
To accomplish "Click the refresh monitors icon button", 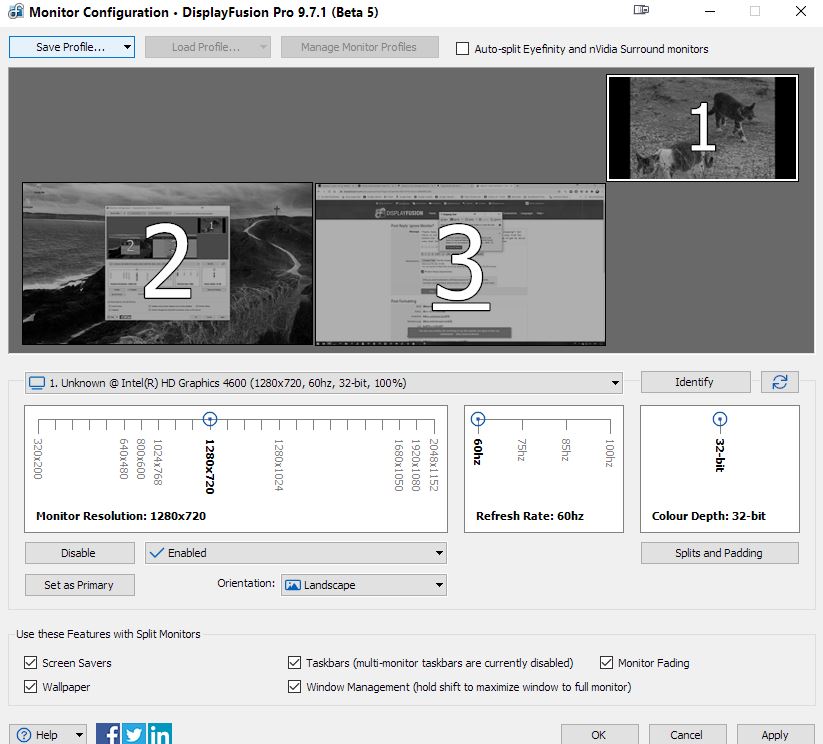I will 779,382.
